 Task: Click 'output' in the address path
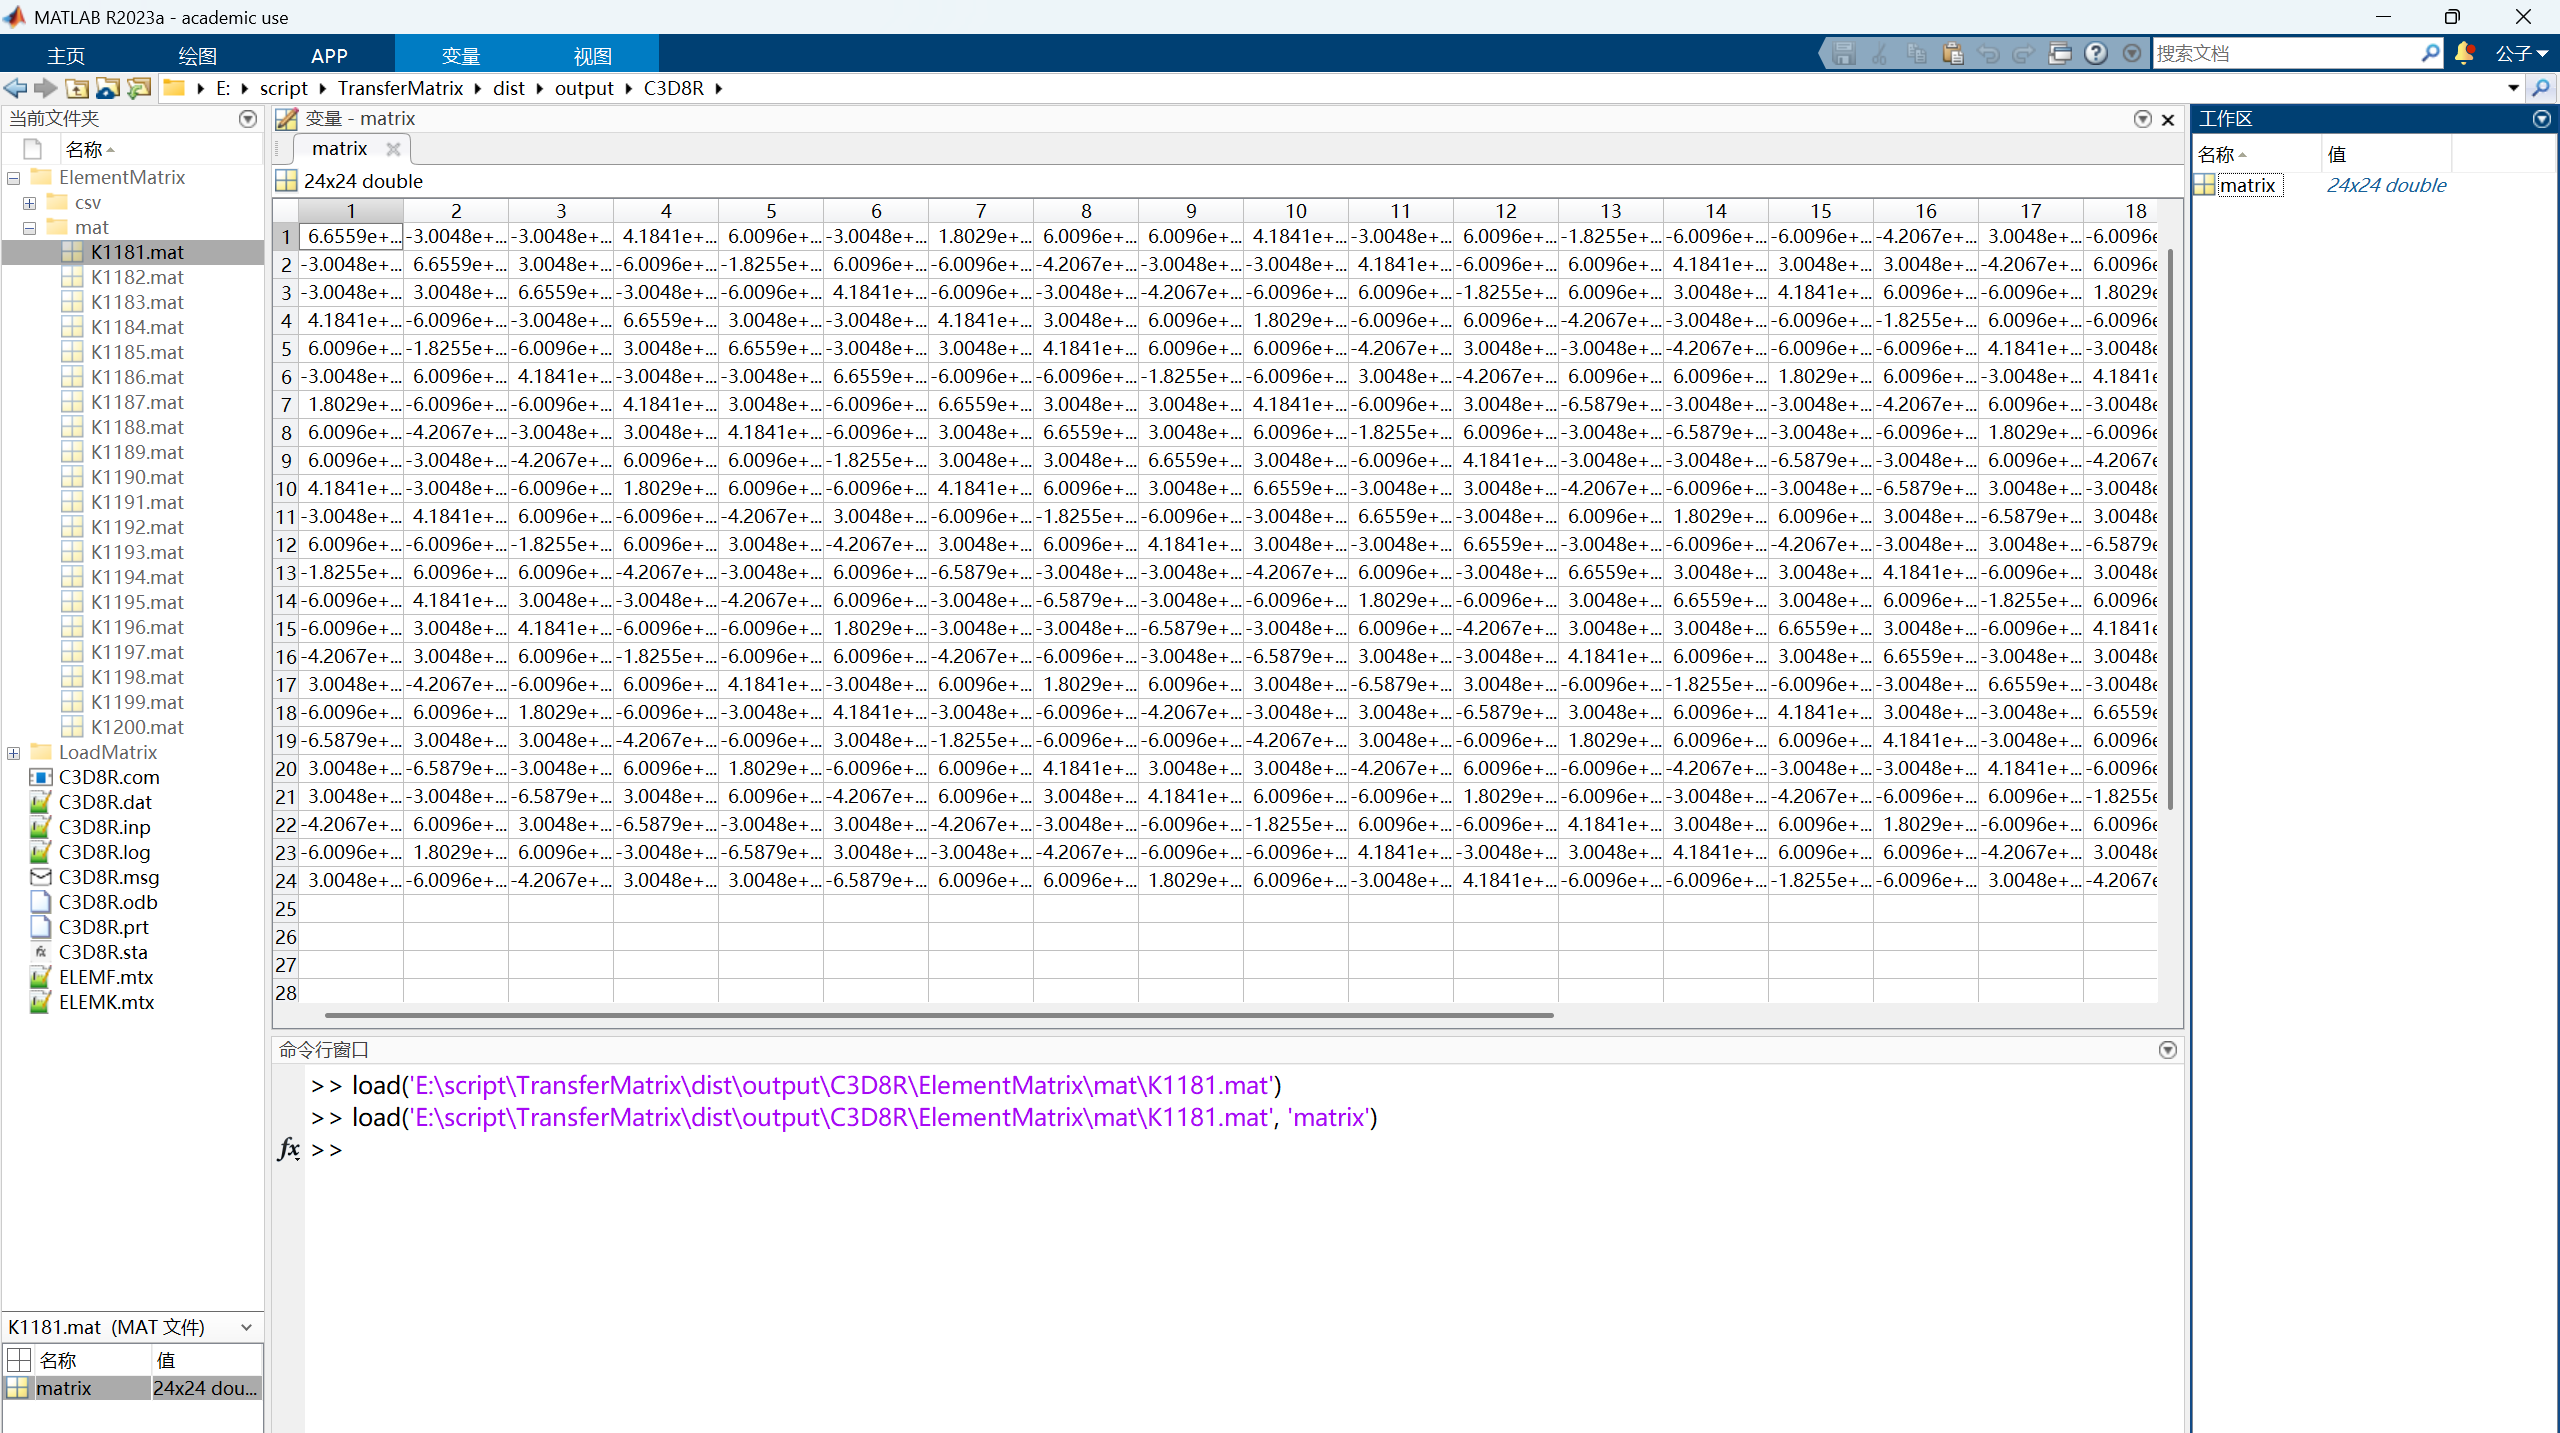584,88
